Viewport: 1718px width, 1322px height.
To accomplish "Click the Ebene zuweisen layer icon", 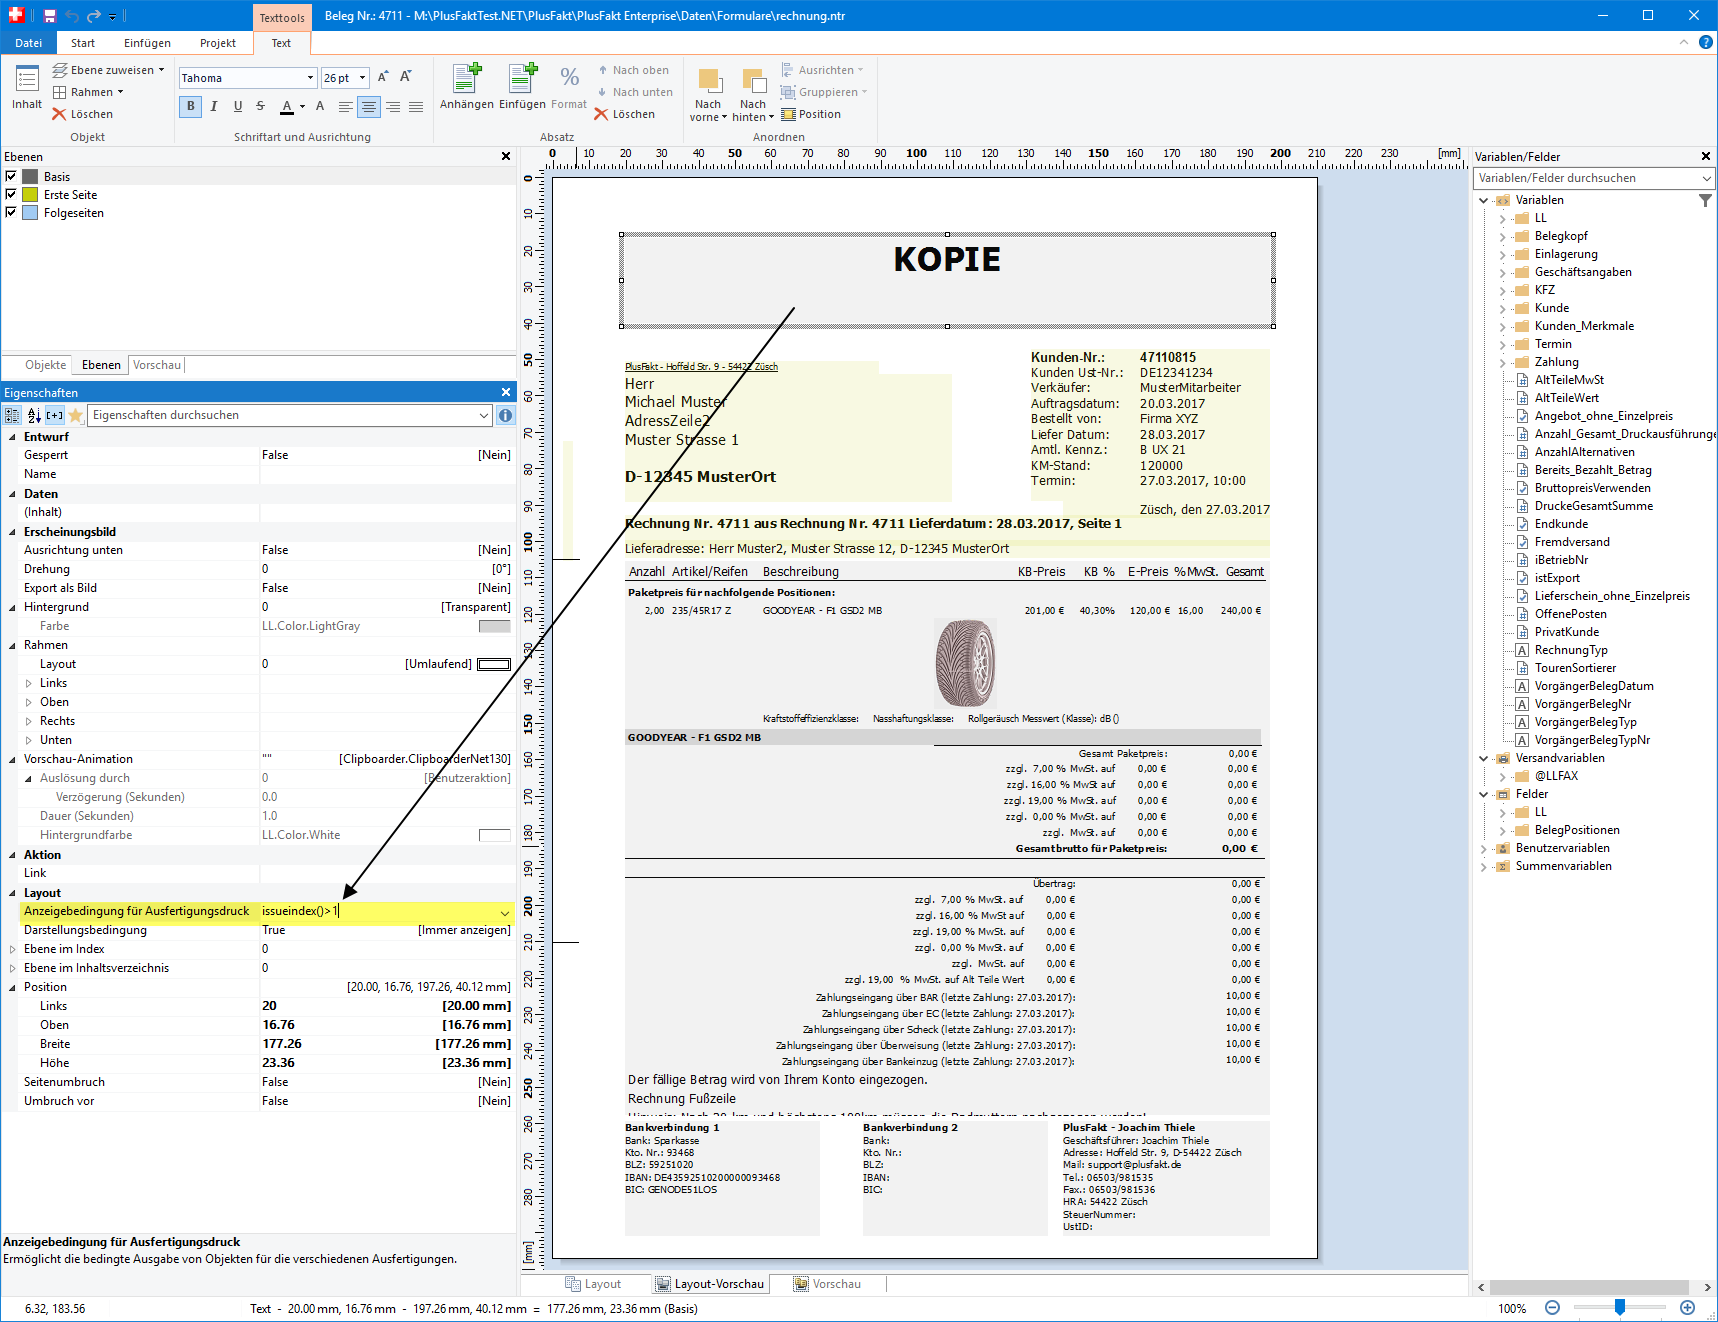I will pos(60,70).
